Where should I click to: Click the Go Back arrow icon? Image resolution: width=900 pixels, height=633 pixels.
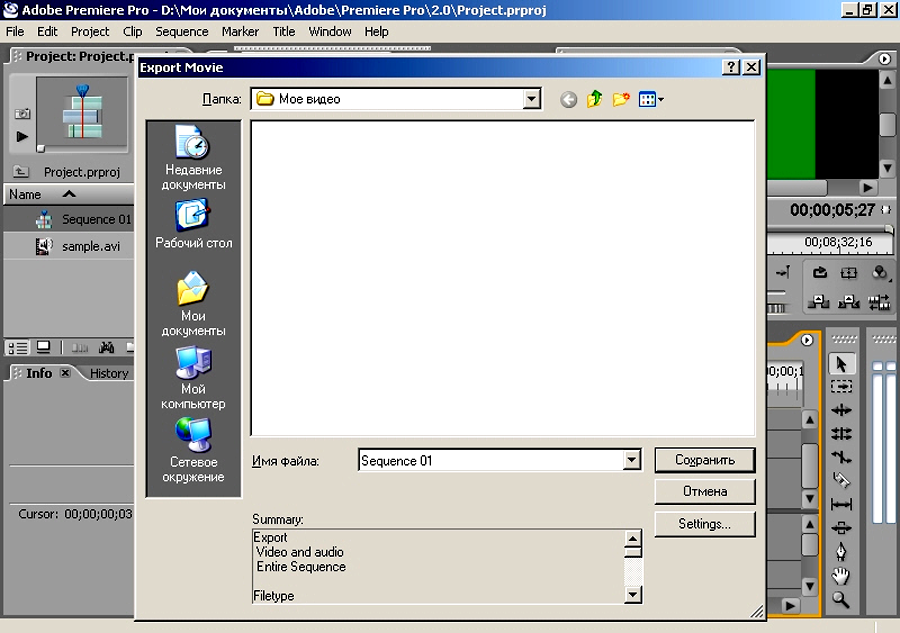point(568,100)
